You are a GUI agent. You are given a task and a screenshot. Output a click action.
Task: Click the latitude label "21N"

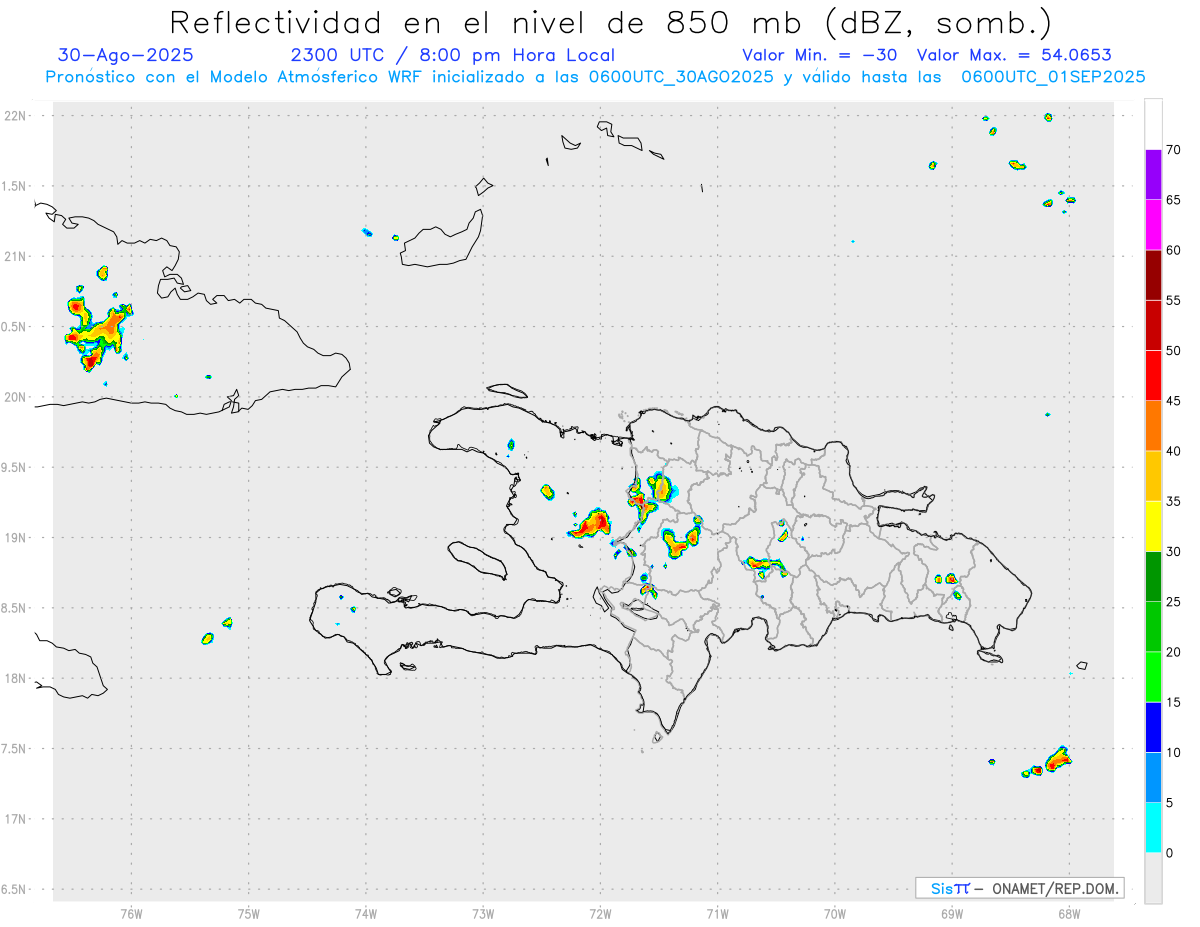click(15, 256)
